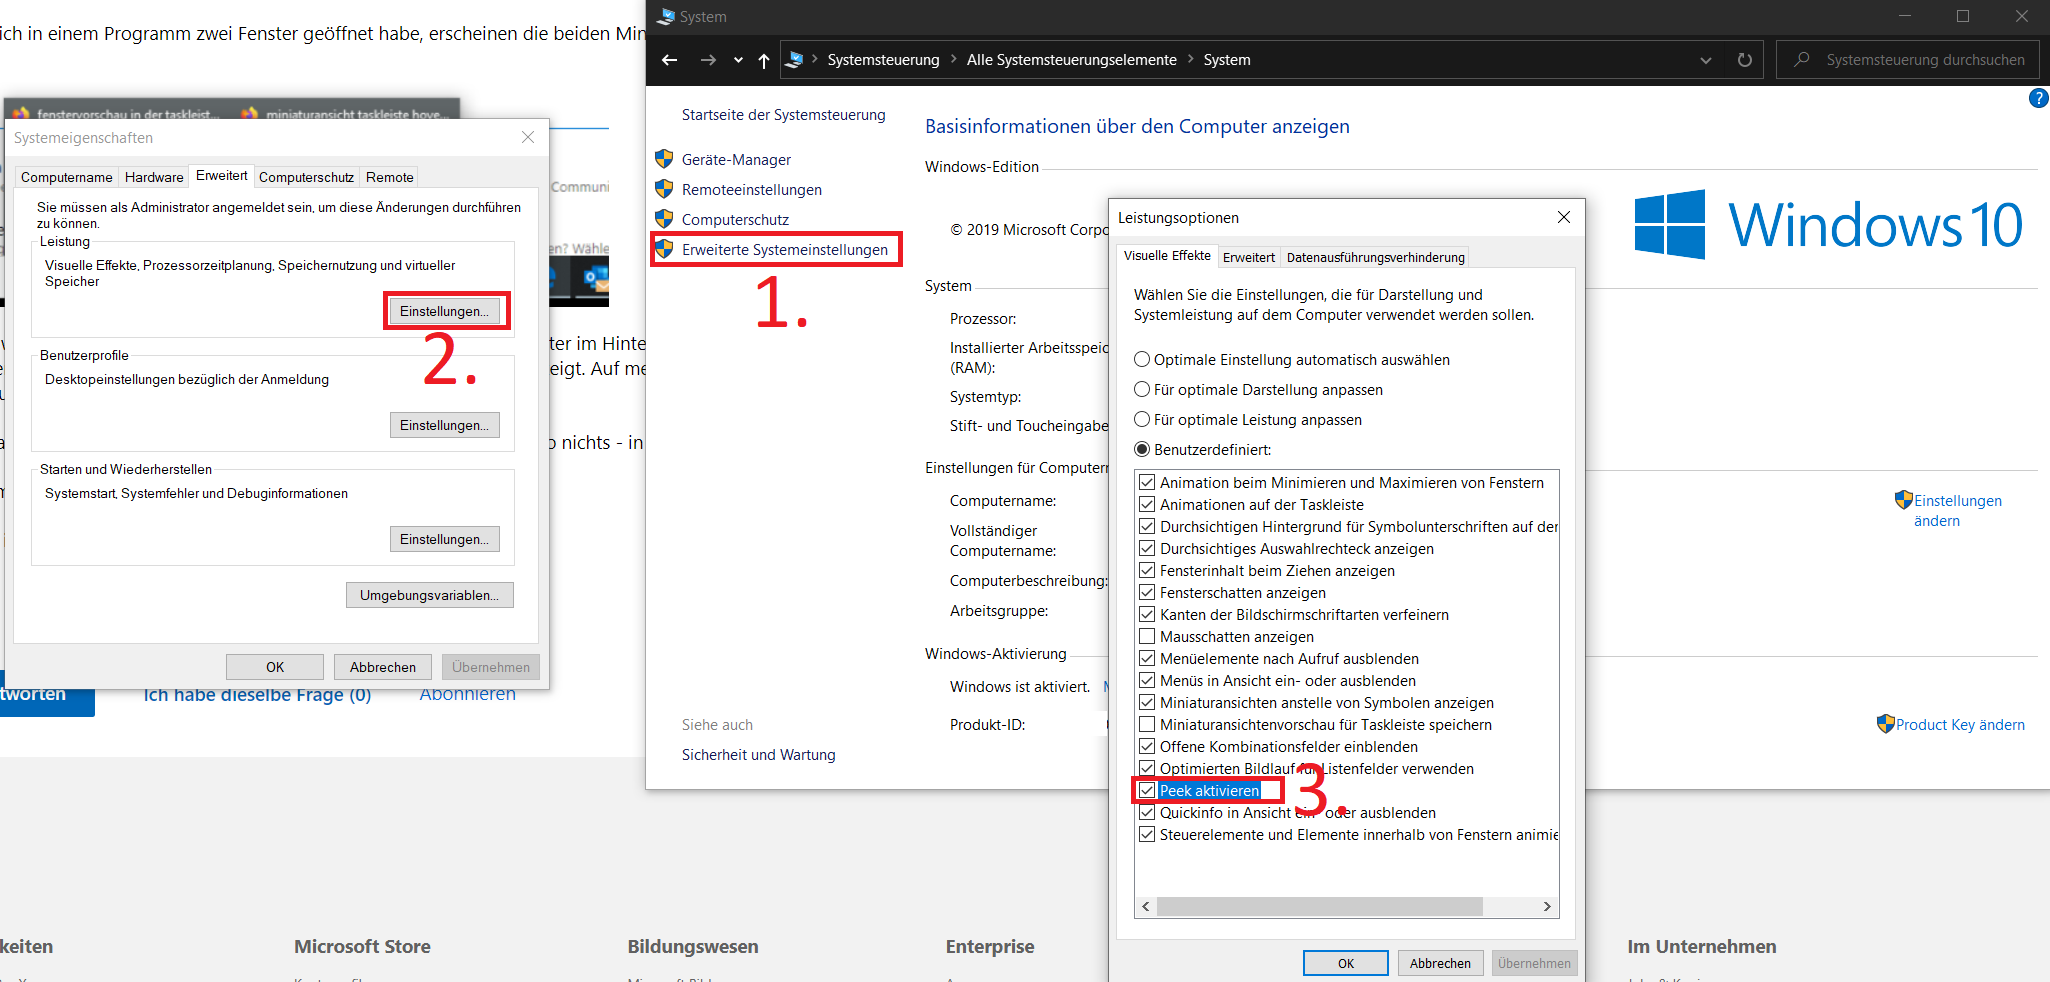Toggle Peek aktivieren checkbox

tap(1147, 790)
